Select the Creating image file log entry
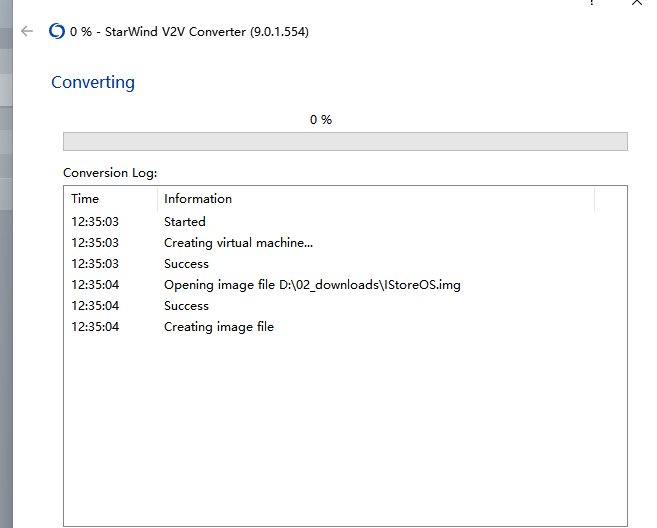The width and height of the screenshot is (657, 528). (x=219, y=327)
